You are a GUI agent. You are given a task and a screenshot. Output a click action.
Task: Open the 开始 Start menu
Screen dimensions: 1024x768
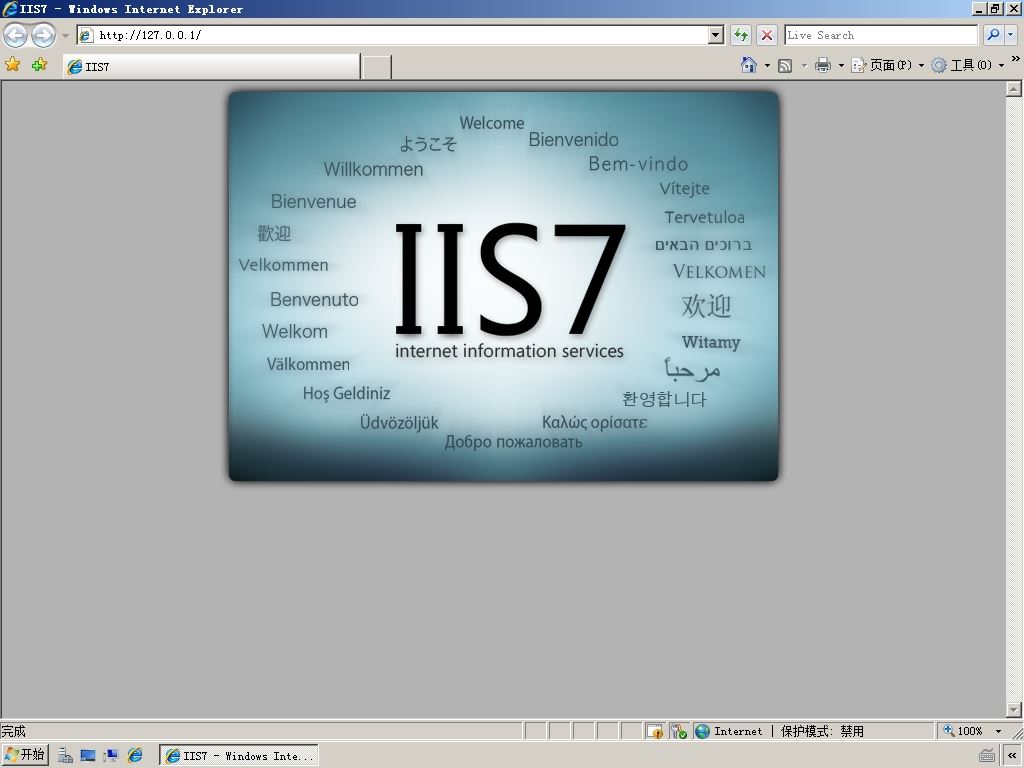(x=25, y=755)
